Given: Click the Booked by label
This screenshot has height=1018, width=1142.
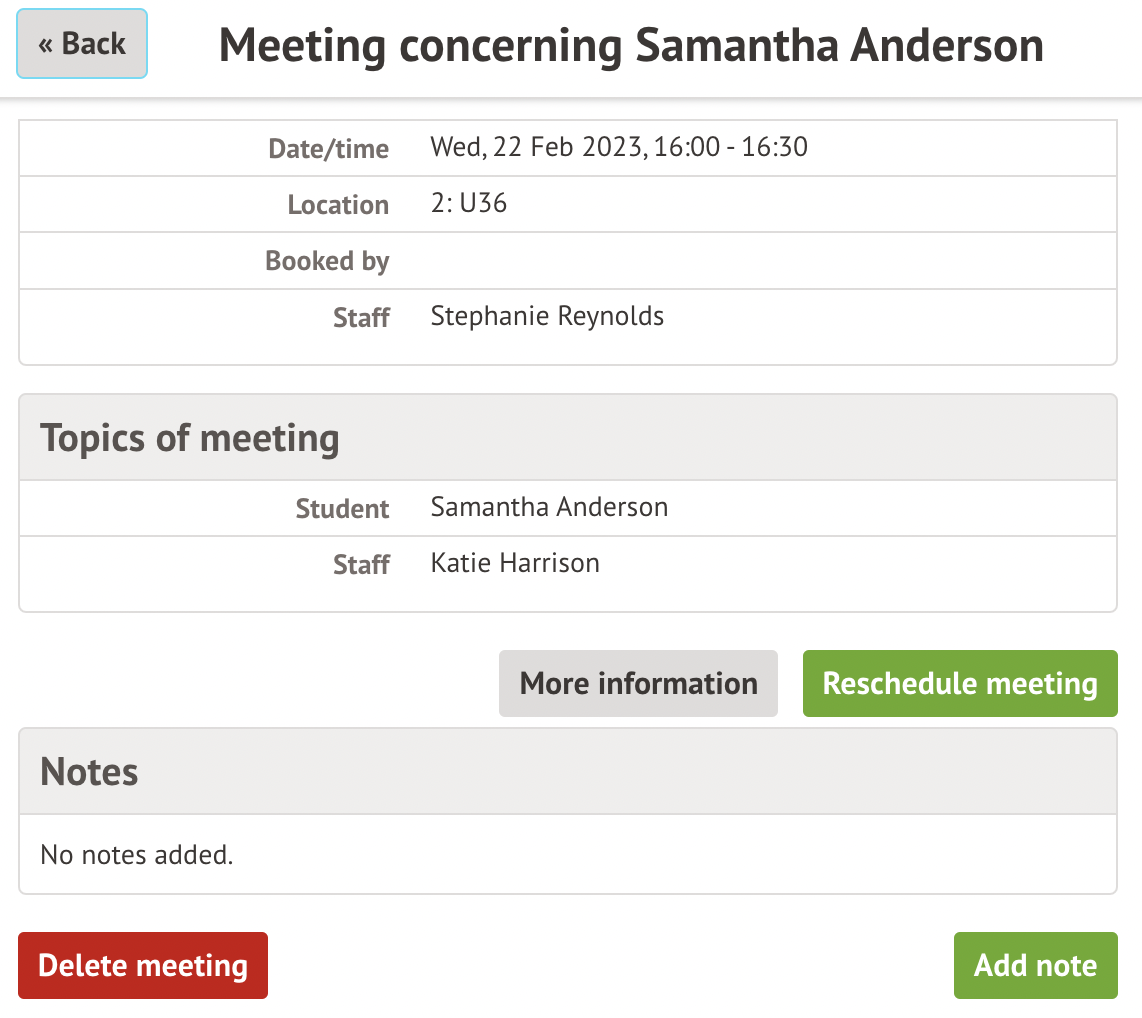Looking at the screenshot, I should pyautogui.click(x=327, y=261).
